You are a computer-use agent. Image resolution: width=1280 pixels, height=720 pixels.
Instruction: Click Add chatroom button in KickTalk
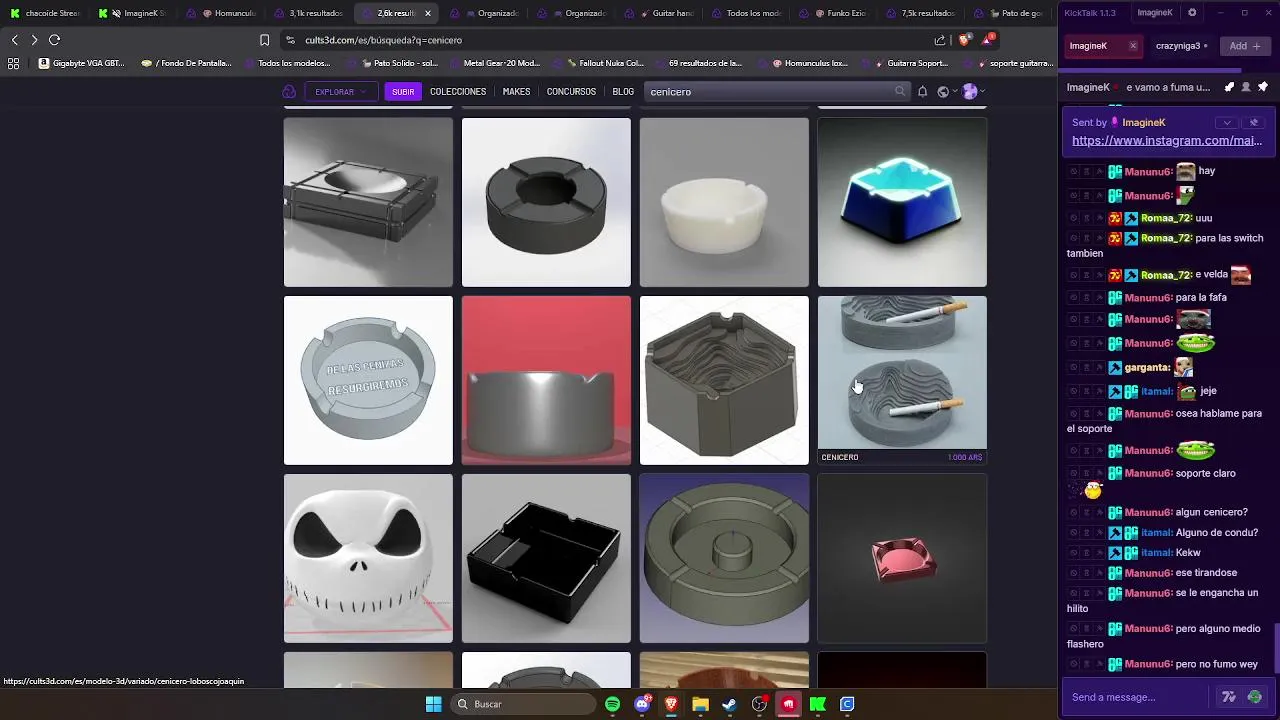pos(1245,46)
